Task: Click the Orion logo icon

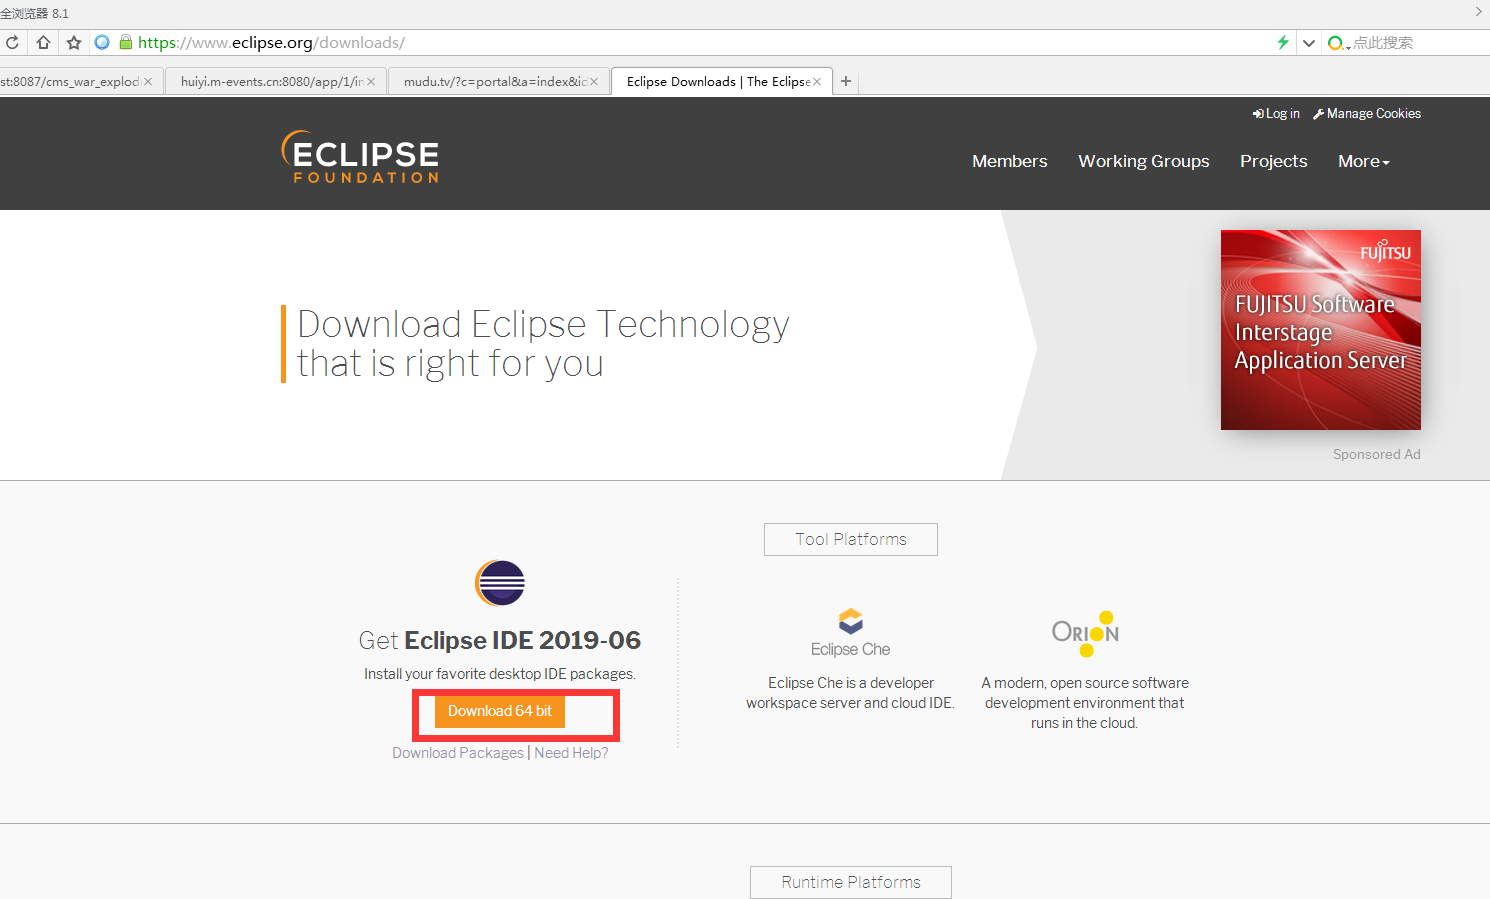Action: click(x=1085, y=633)
